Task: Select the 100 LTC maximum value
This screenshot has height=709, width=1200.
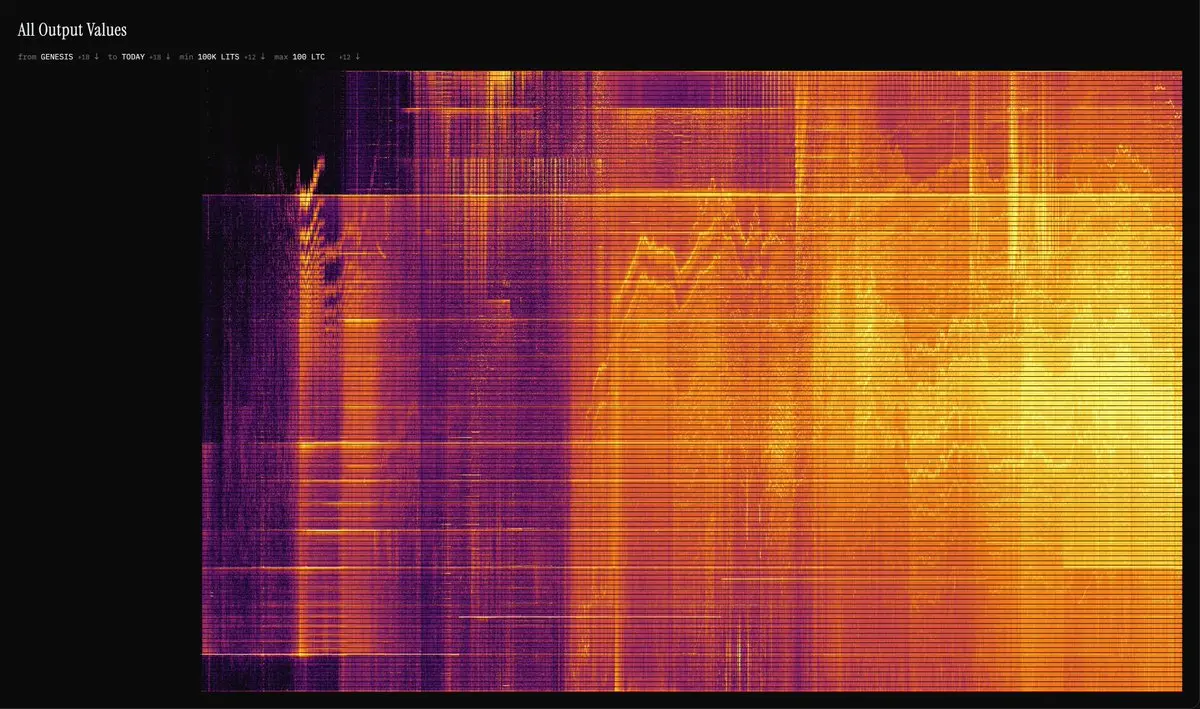Action: tap(308, 57)
